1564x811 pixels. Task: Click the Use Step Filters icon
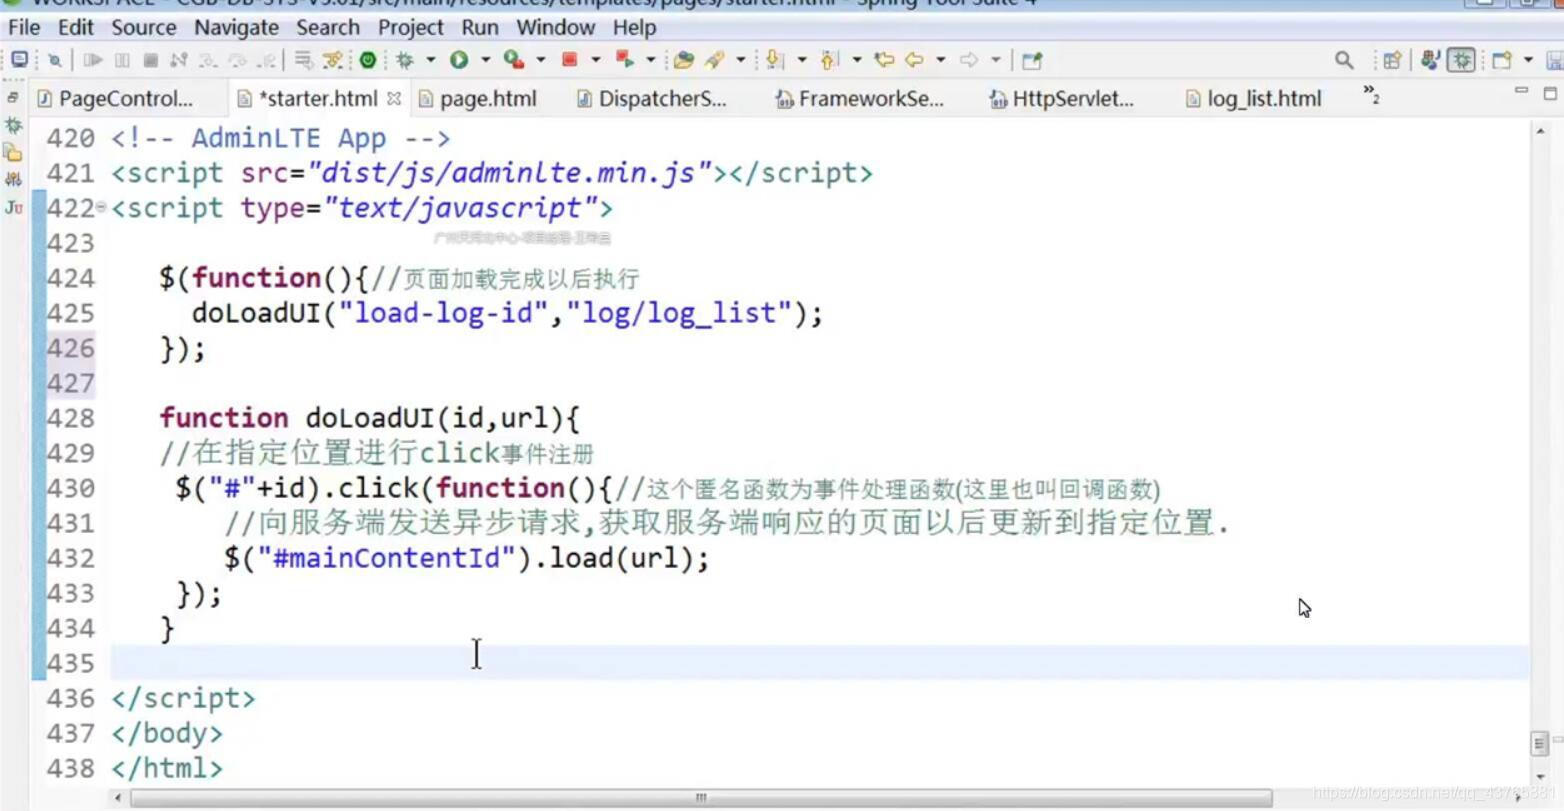coord(333,60)
